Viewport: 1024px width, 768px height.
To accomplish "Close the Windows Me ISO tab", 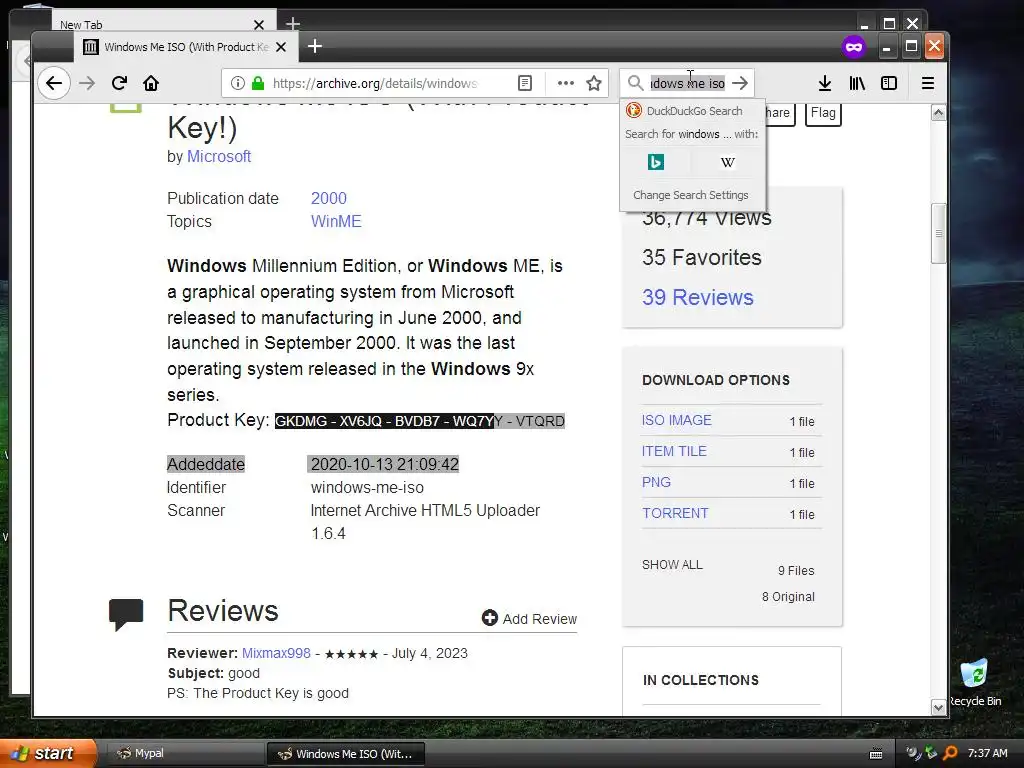I will click(281, 47).
